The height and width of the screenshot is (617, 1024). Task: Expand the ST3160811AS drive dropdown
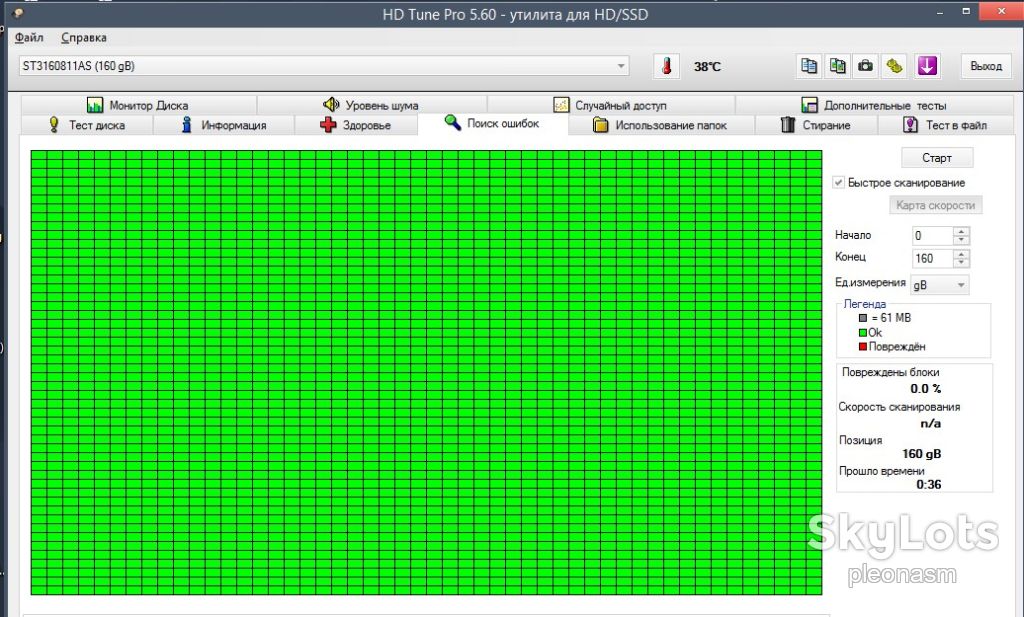[x=621, y=66]
